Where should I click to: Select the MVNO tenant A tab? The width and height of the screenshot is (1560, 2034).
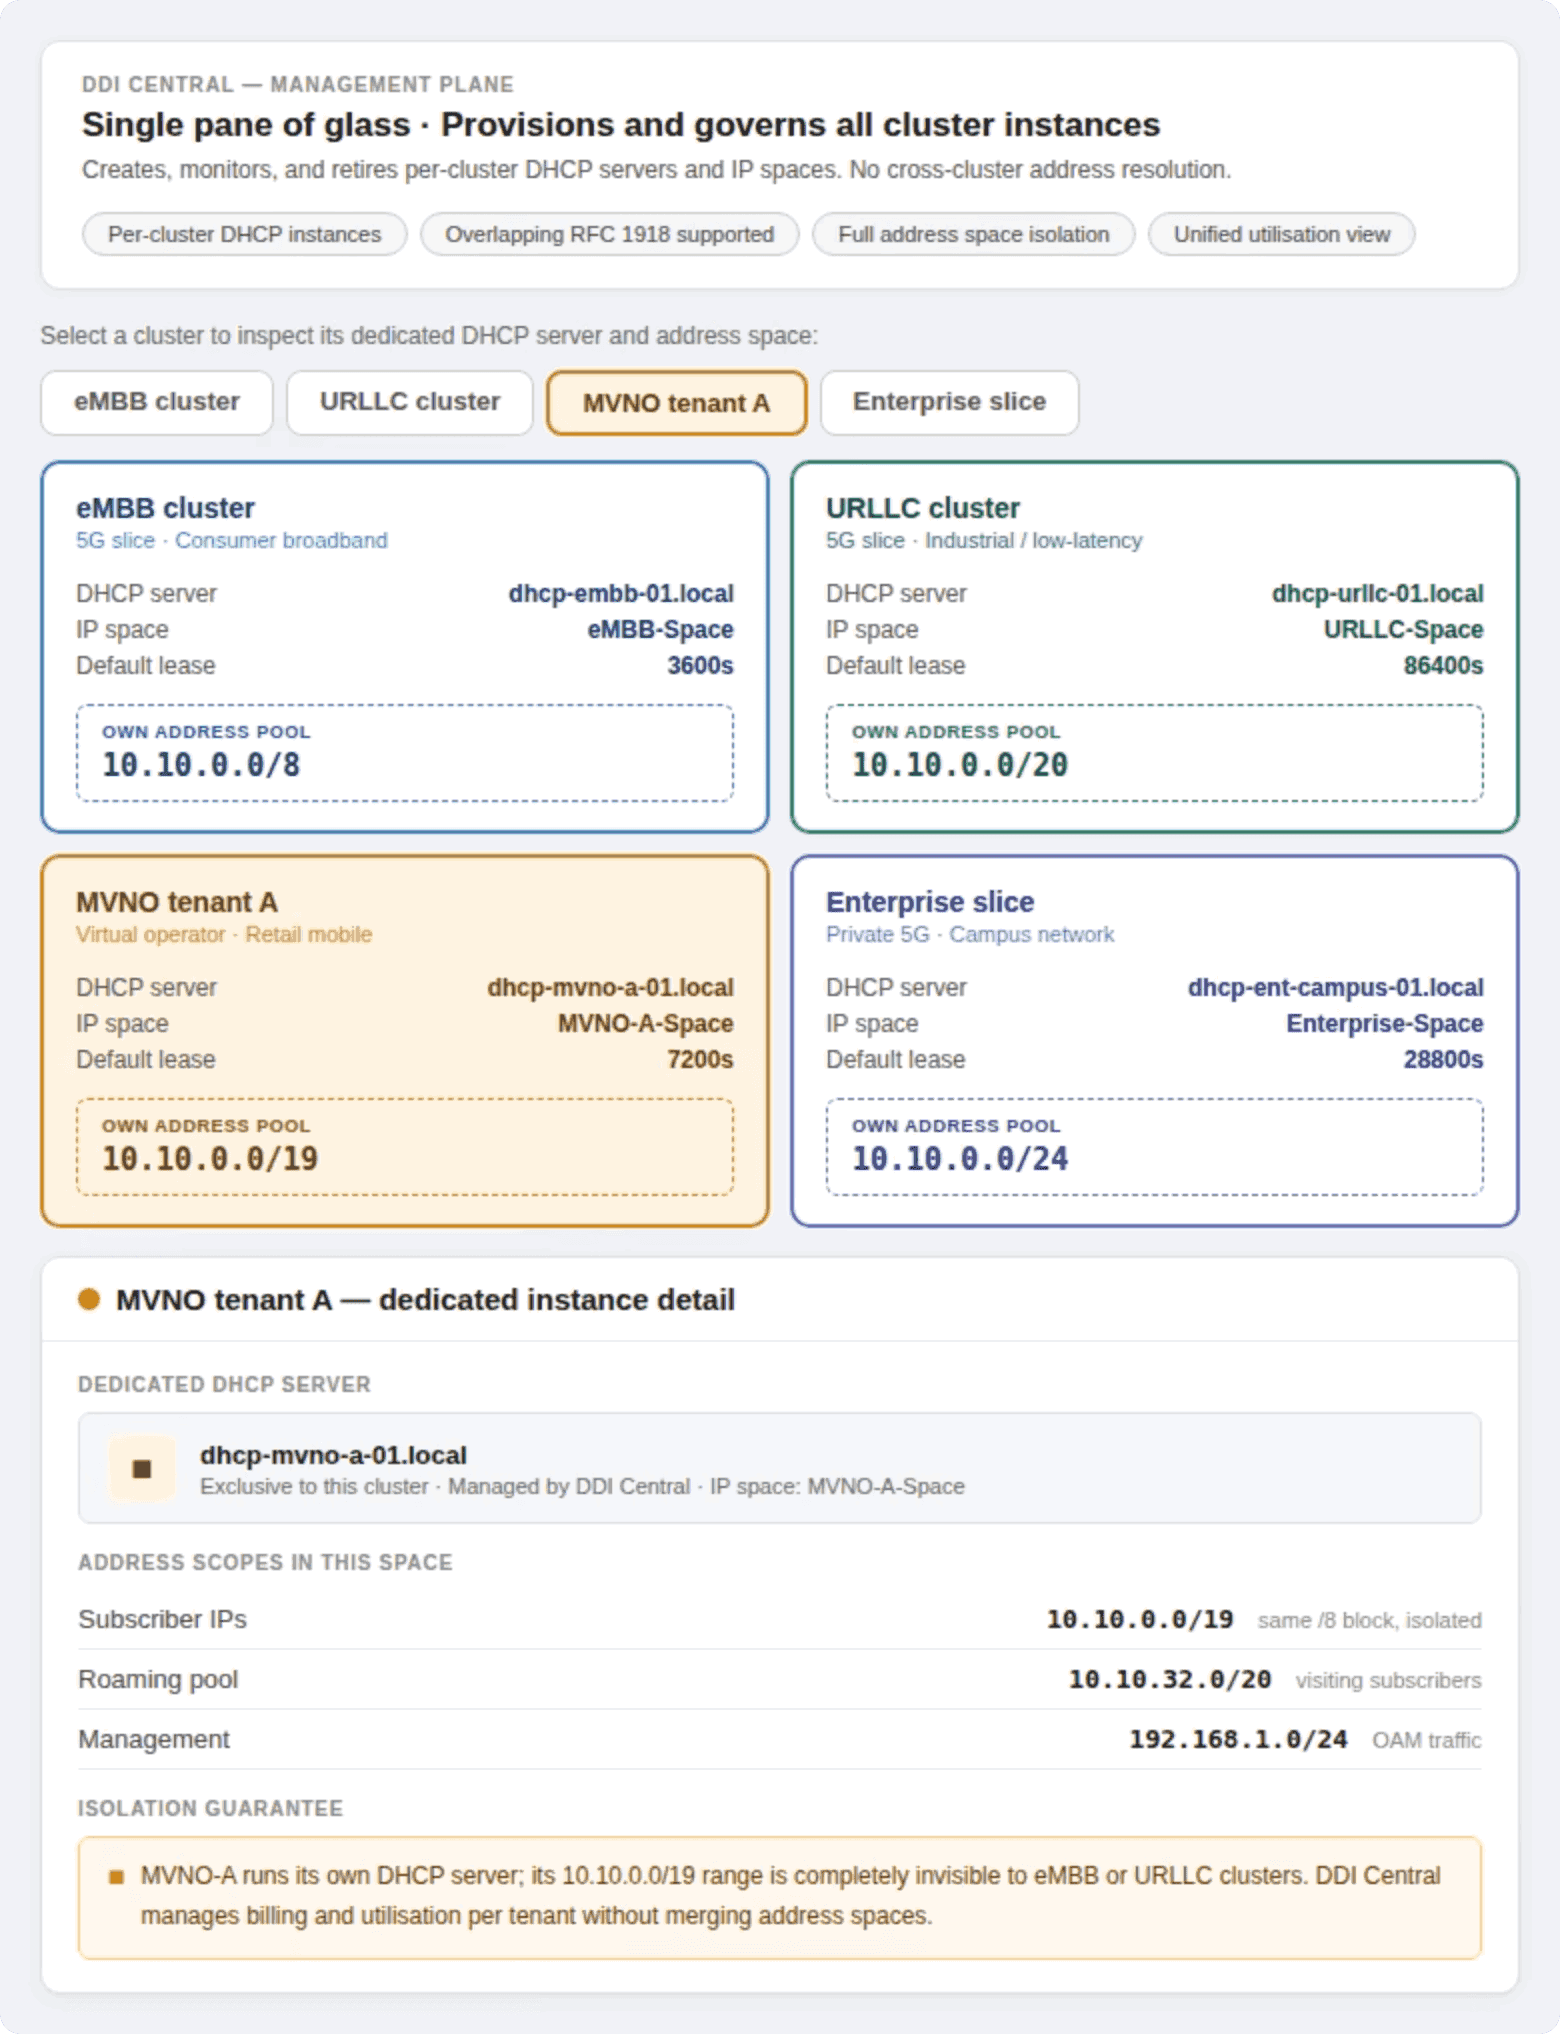(676, 403)
